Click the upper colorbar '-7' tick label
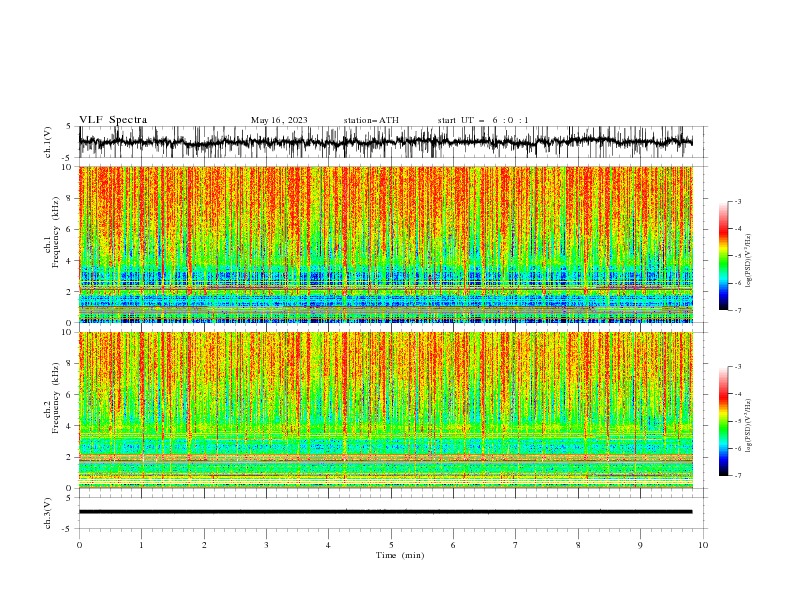Viewport: 792px width, 612px height. pyautogui.click(x=738, y=310)
